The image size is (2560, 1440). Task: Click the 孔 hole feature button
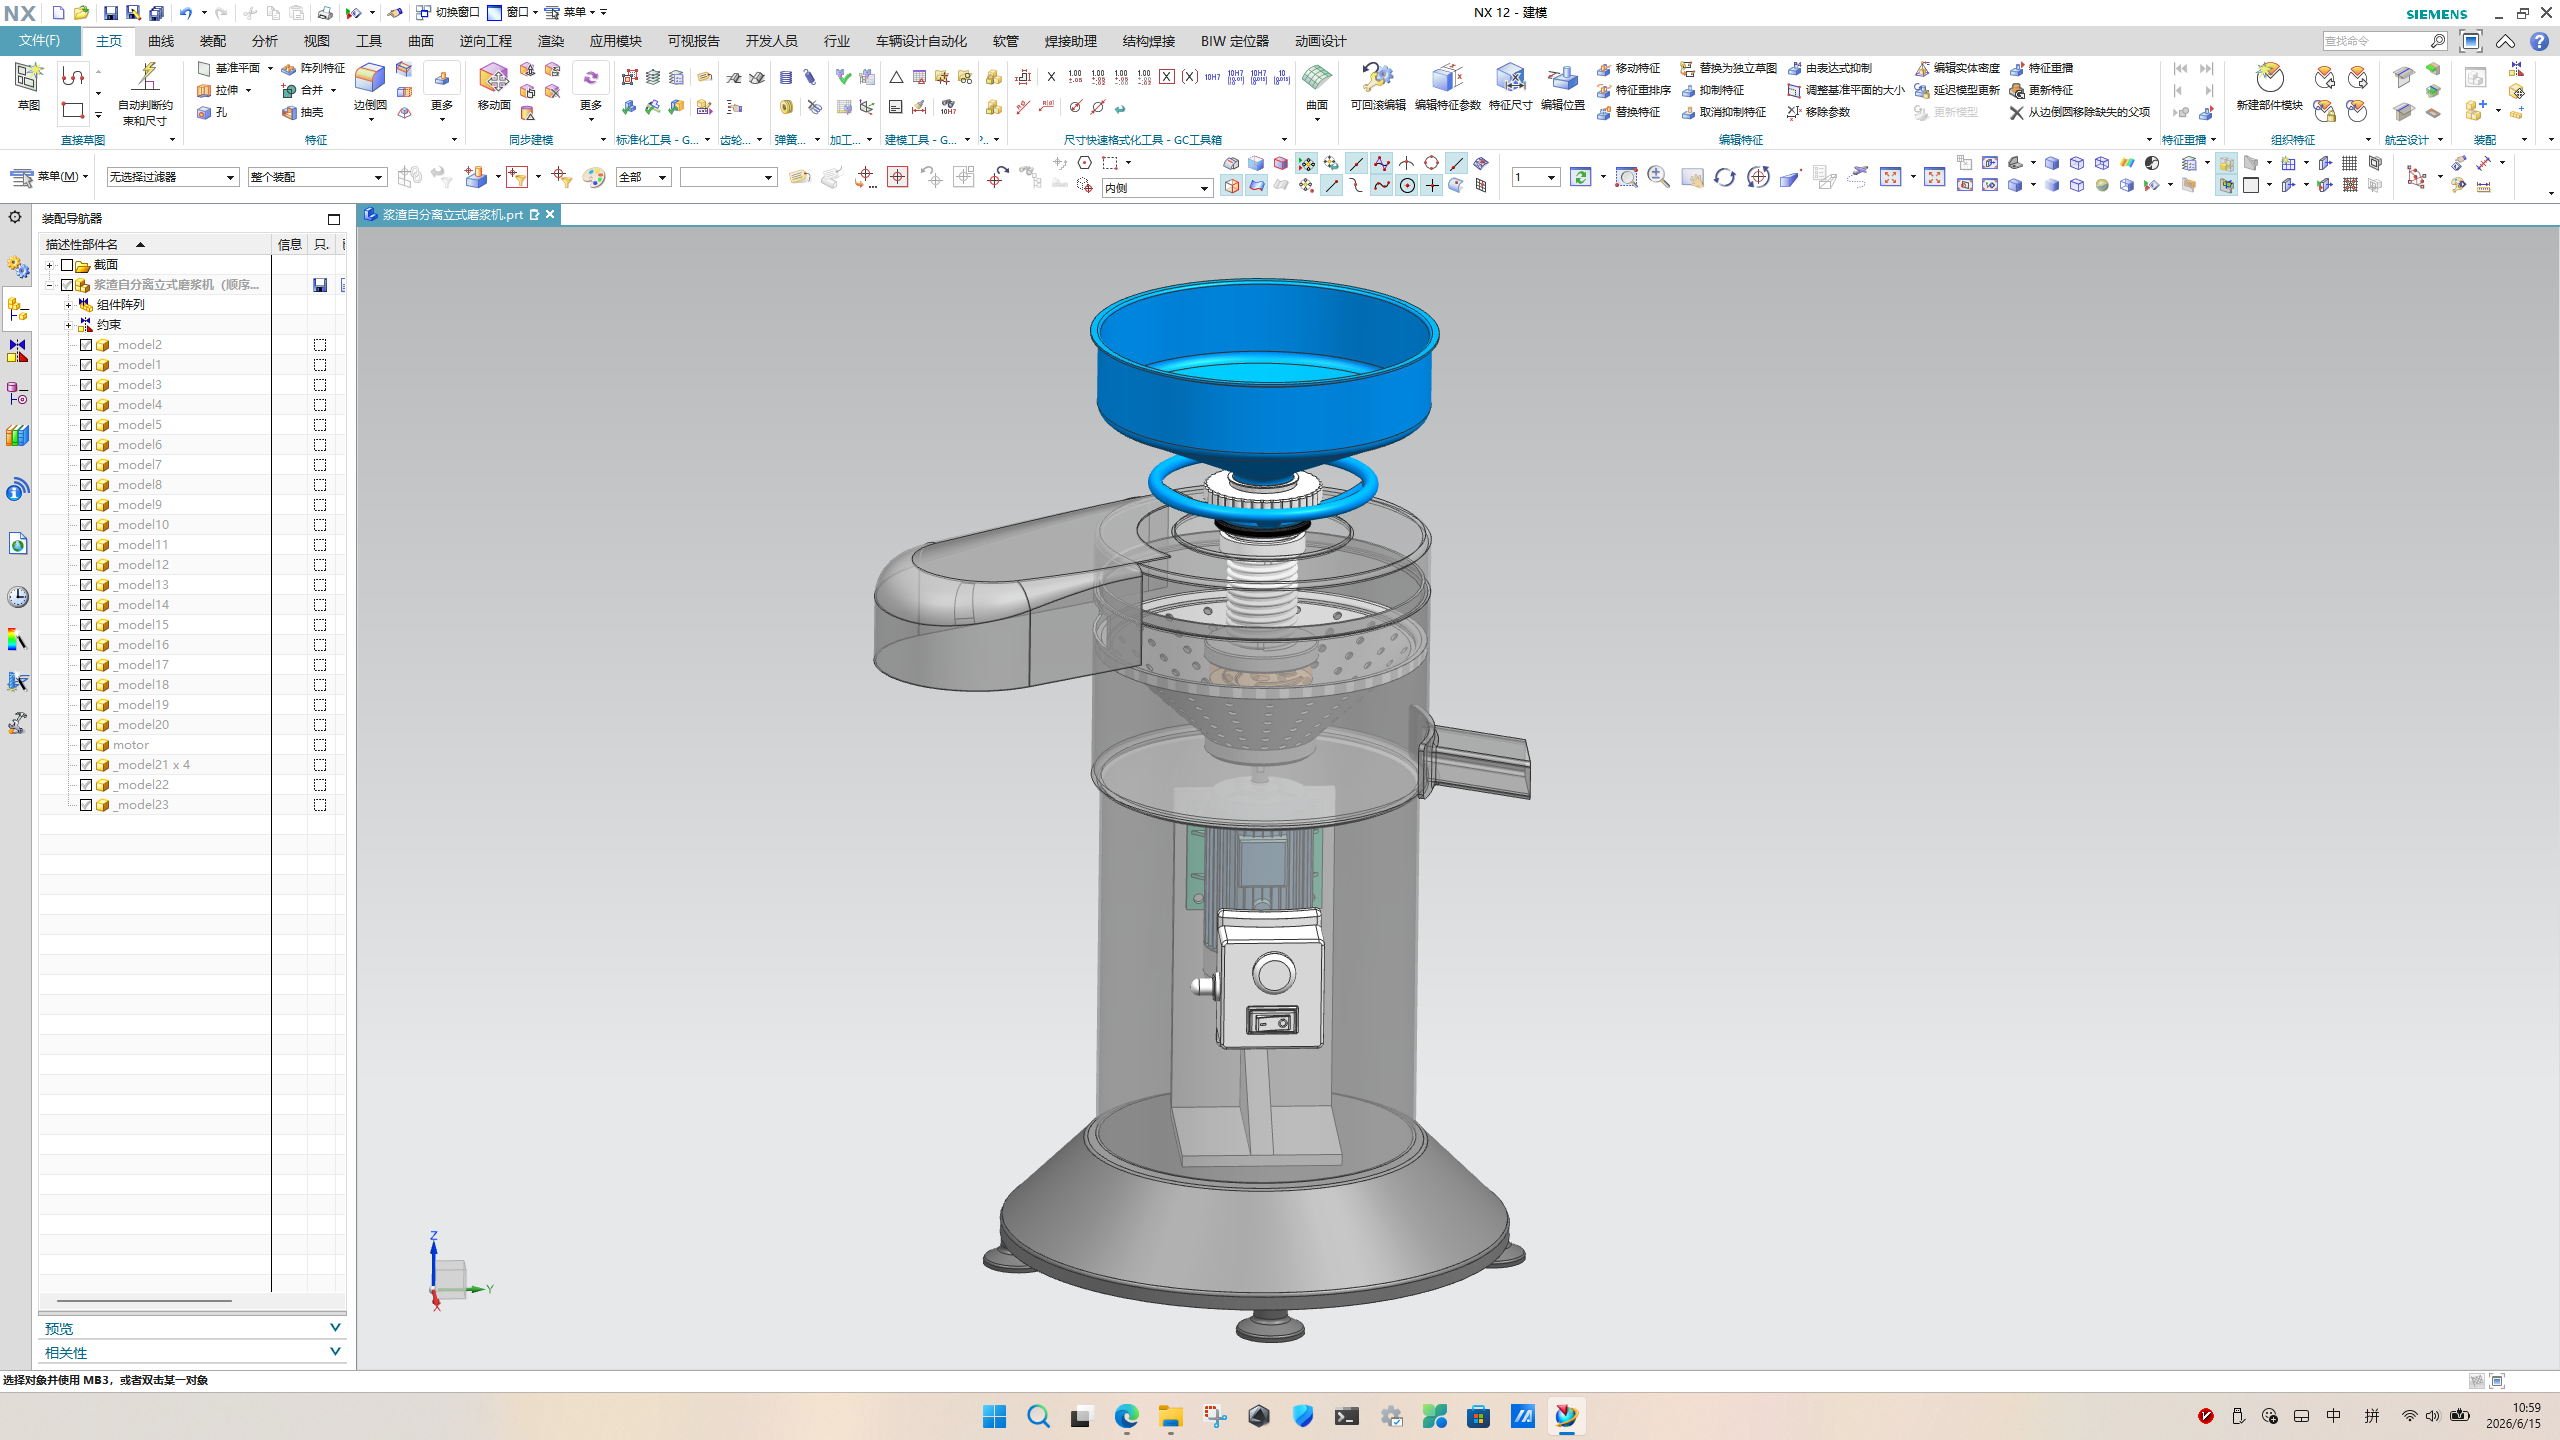point(212,113)
